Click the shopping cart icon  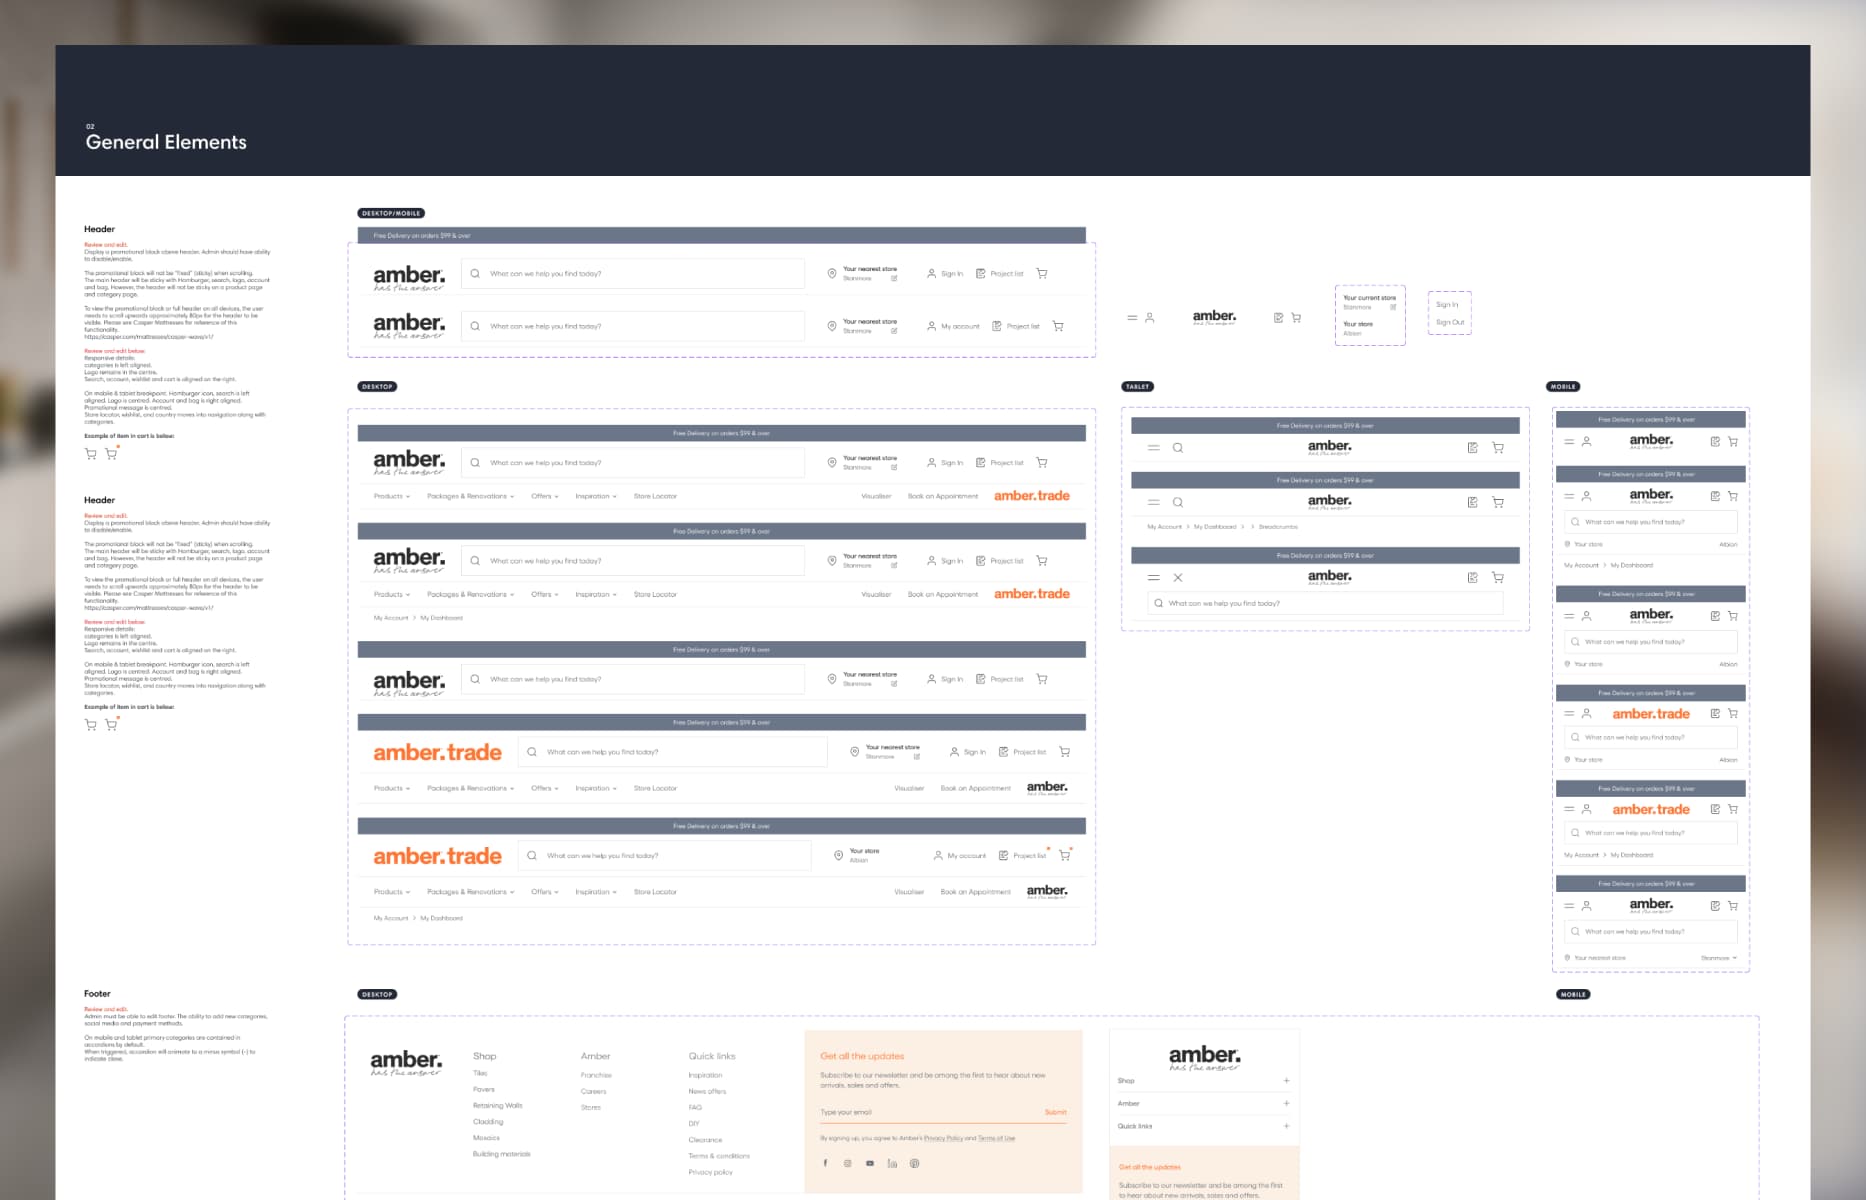[1041, 273]
